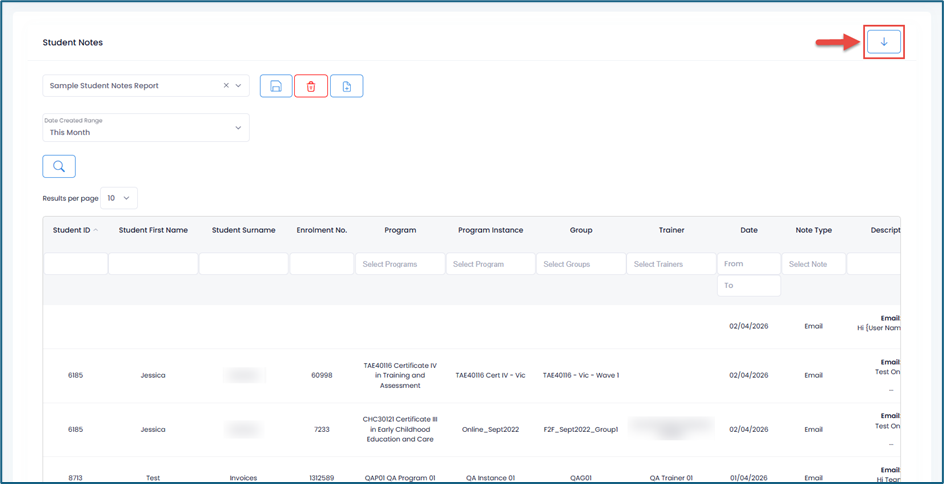Open the Select Trainers filter

(x=671, y=264)
